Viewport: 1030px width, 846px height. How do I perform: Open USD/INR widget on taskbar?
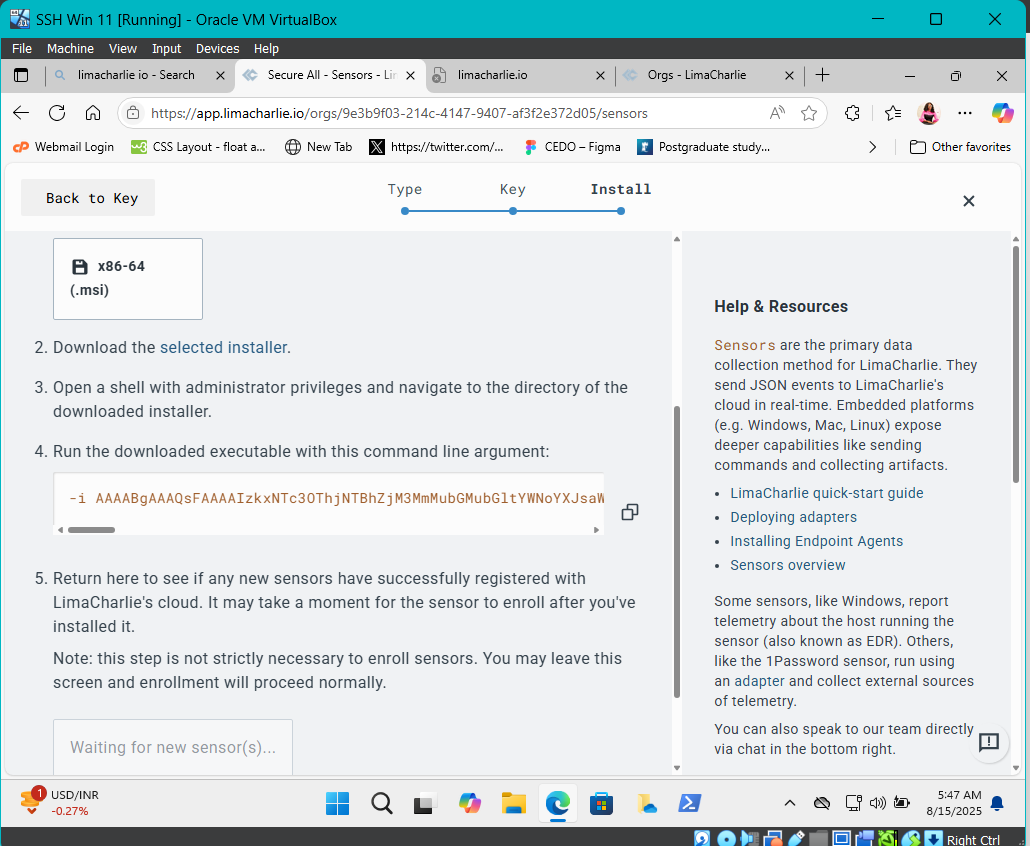pos(60,803)
